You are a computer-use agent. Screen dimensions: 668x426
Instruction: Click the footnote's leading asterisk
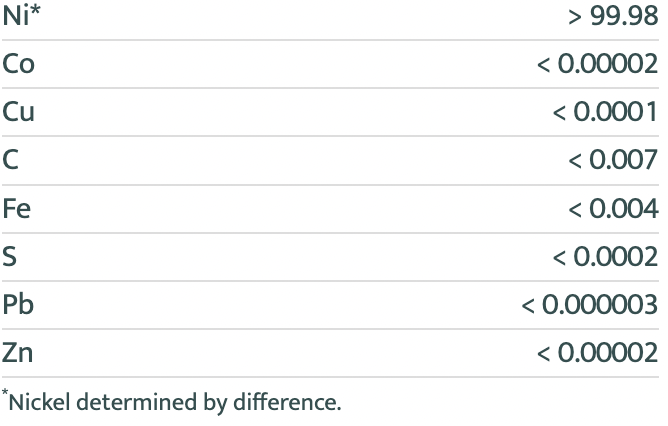[x=4, y=397]
